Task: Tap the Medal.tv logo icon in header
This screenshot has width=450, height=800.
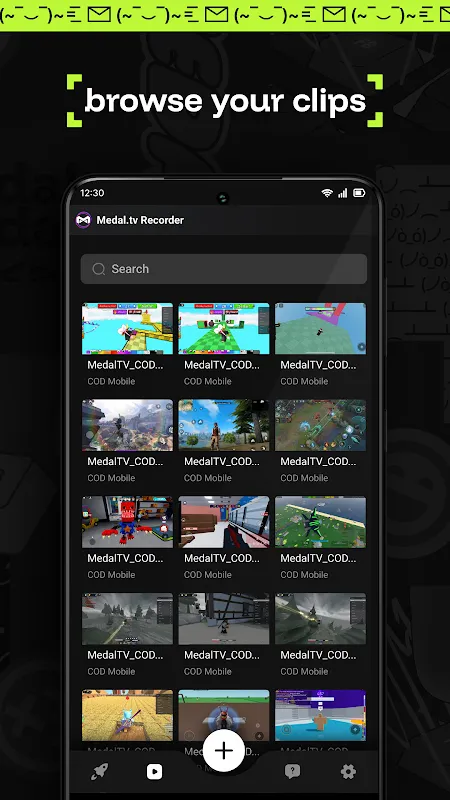Action: 83,220
